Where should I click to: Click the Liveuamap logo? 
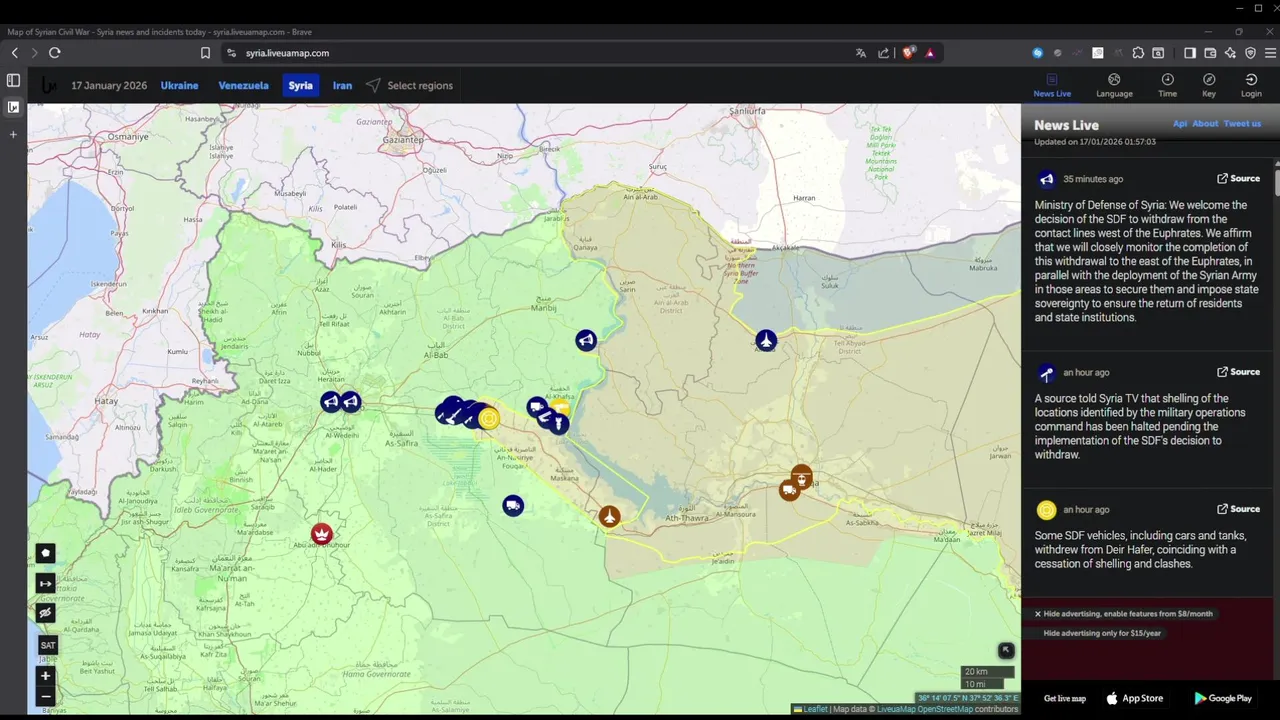coord(49,86)
